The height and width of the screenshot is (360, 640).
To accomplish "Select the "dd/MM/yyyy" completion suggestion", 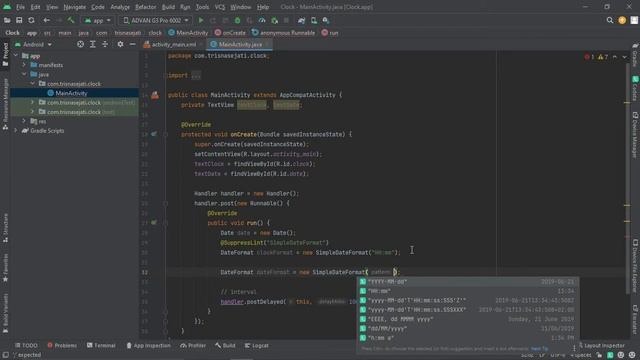I will coord(467,328).
